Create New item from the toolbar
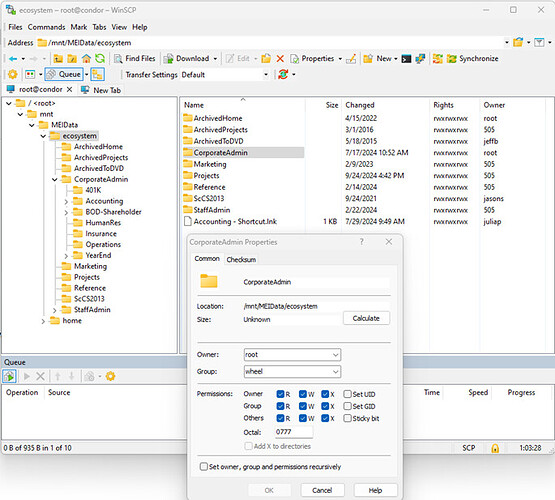This screenshot has width=555, height=500. (377, 59)
